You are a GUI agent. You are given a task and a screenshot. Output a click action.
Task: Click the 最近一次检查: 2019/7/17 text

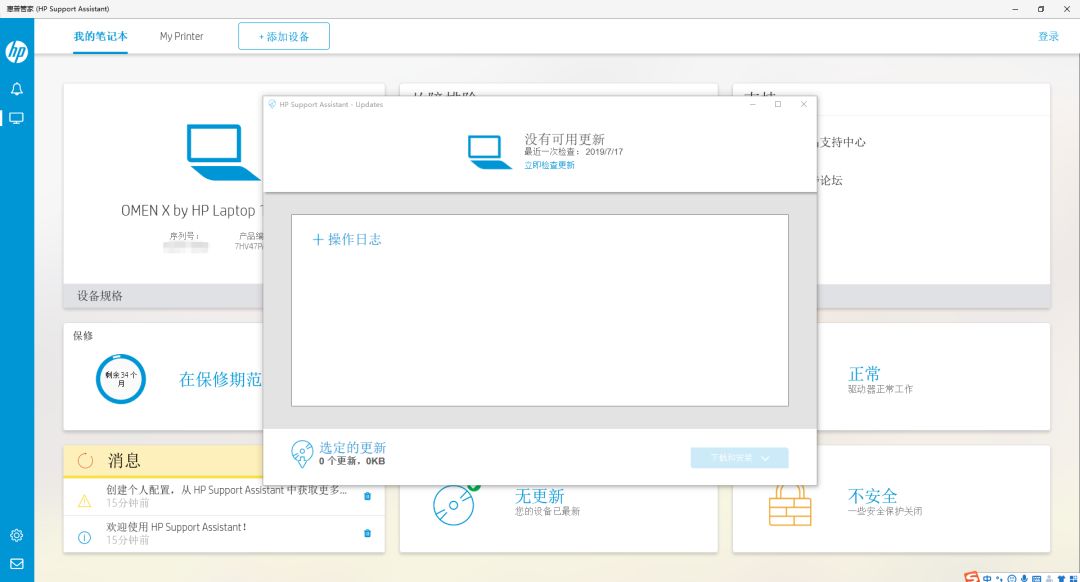[x=573, y=152]
